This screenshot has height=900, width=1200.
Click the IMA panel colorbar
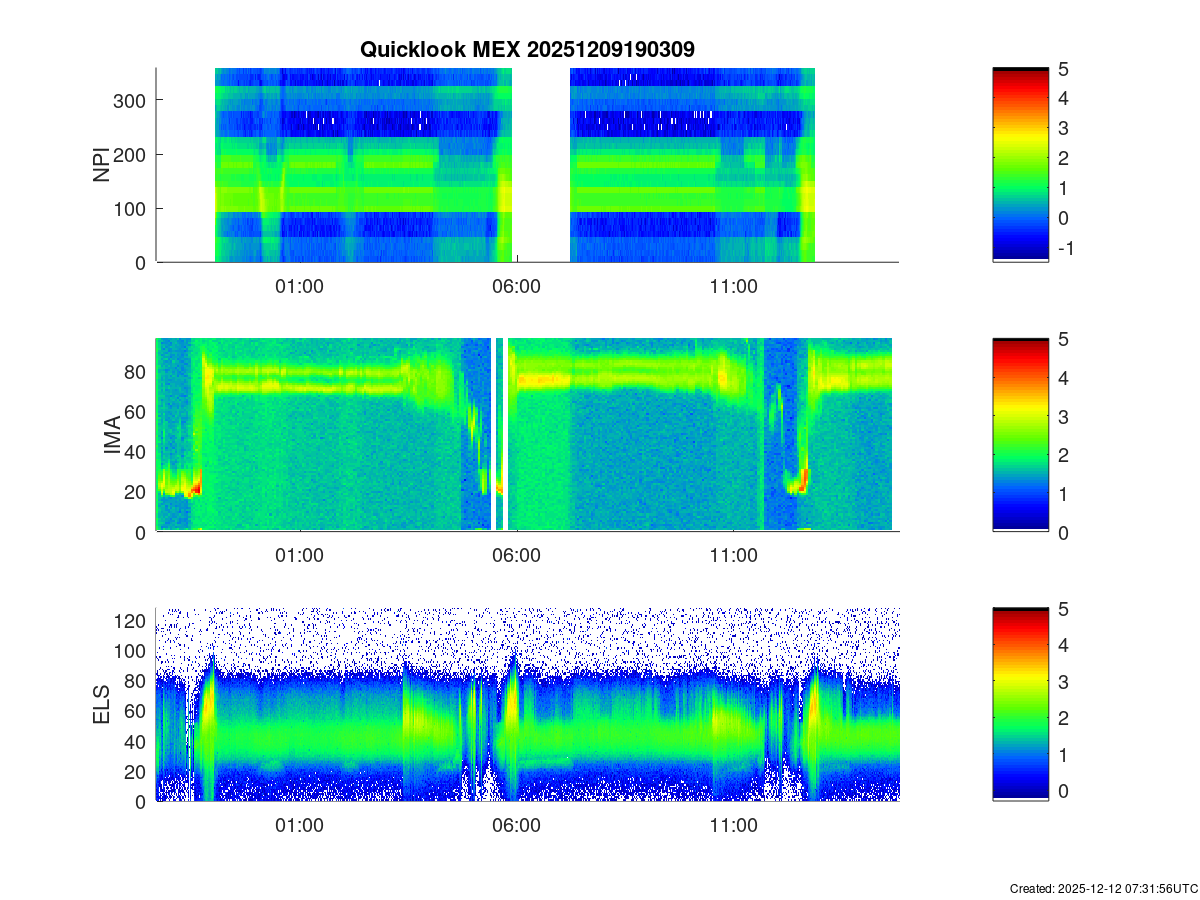[1020, 435]
